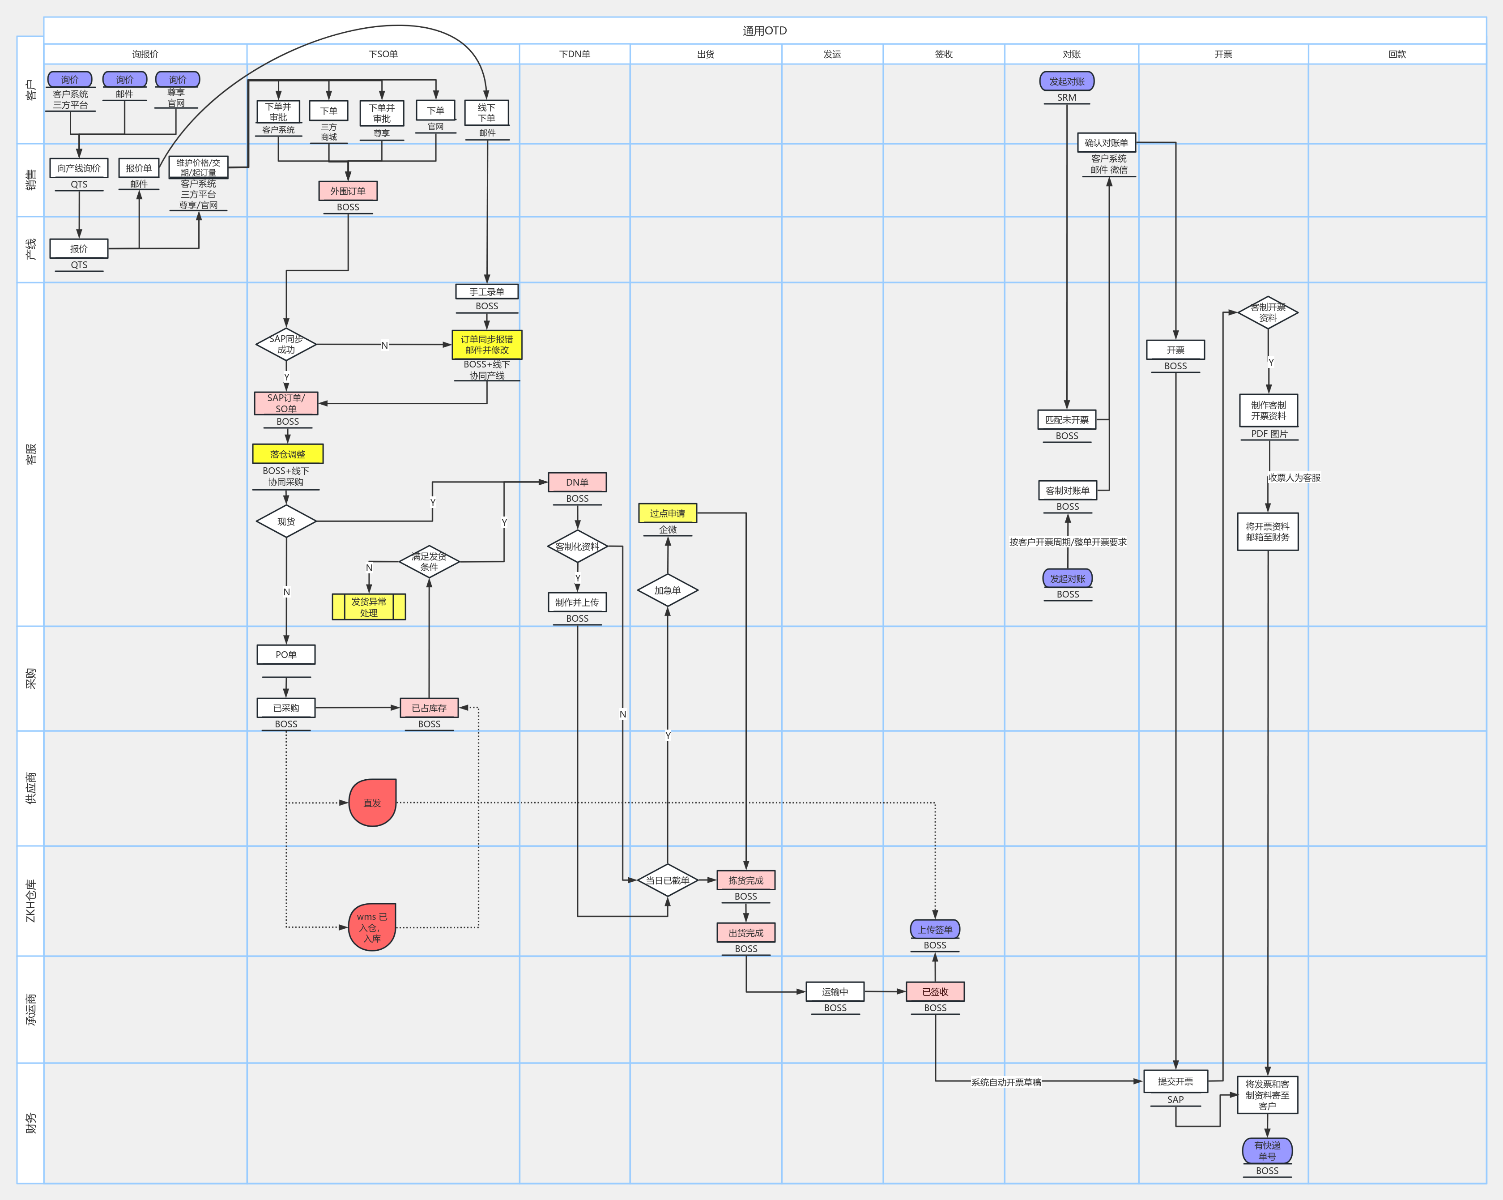The height and width of the screenshot is (1200, 1503).
Task: Select the red 直发 teardrop shape
Action: (x=372, y=803)
